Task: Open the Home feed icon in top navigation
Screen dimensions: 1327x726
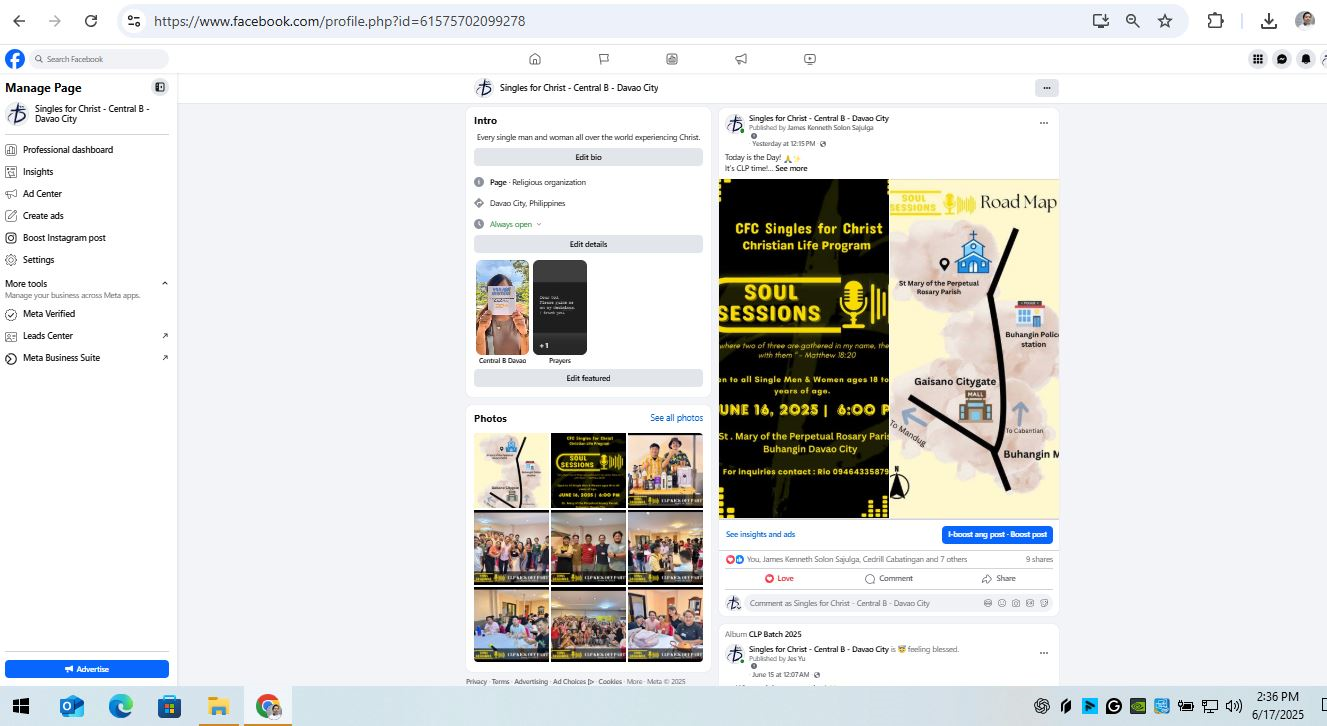Action: (x=535, y=59)
